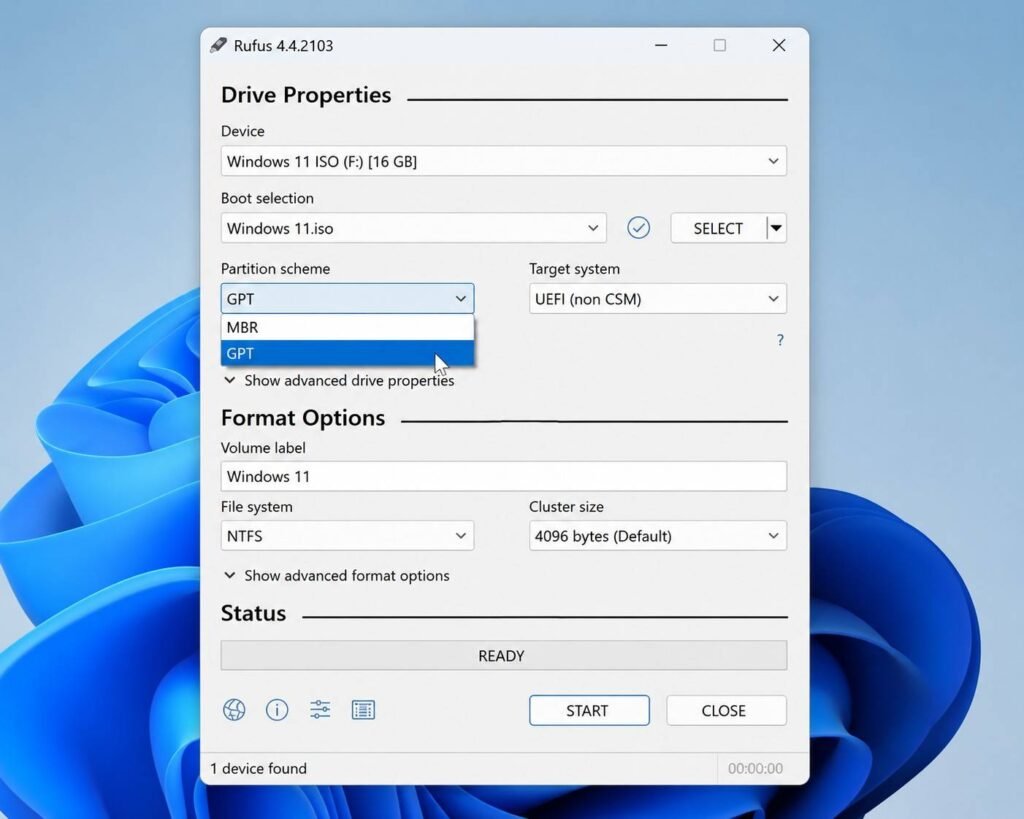Open the Target system dropdown
This screenshot has width=1024, height=819.
(x=658, y=298)
